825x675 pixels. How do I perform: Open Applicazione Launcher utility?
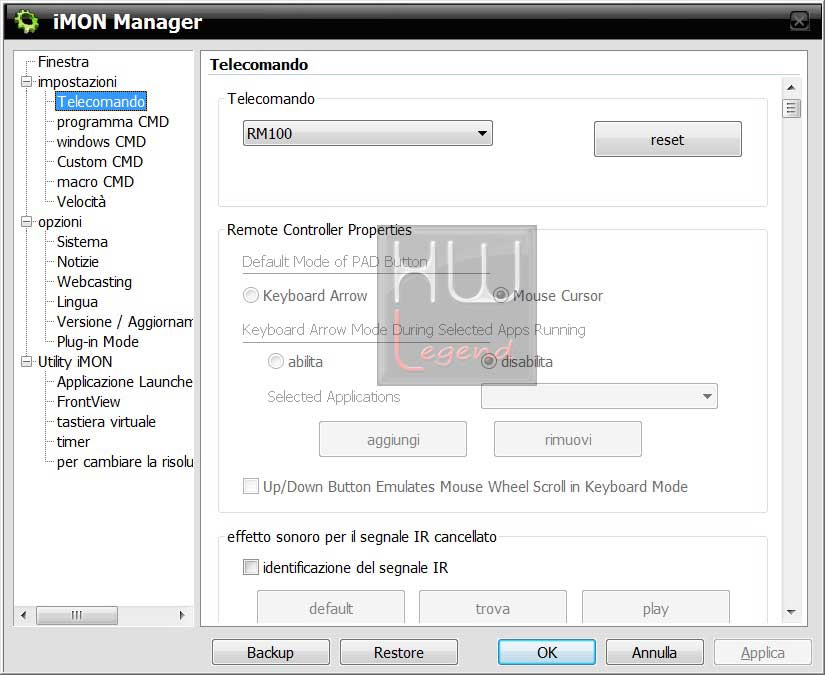coord(125,381)
